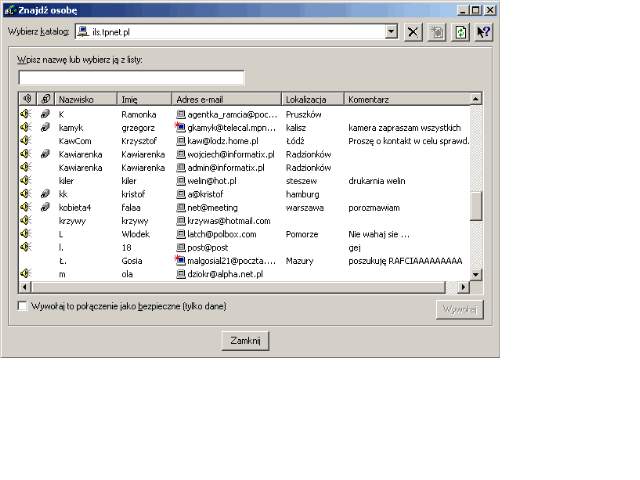
Task: Click speaker icon in kamyk row
Action: click(x=26, y=127)
